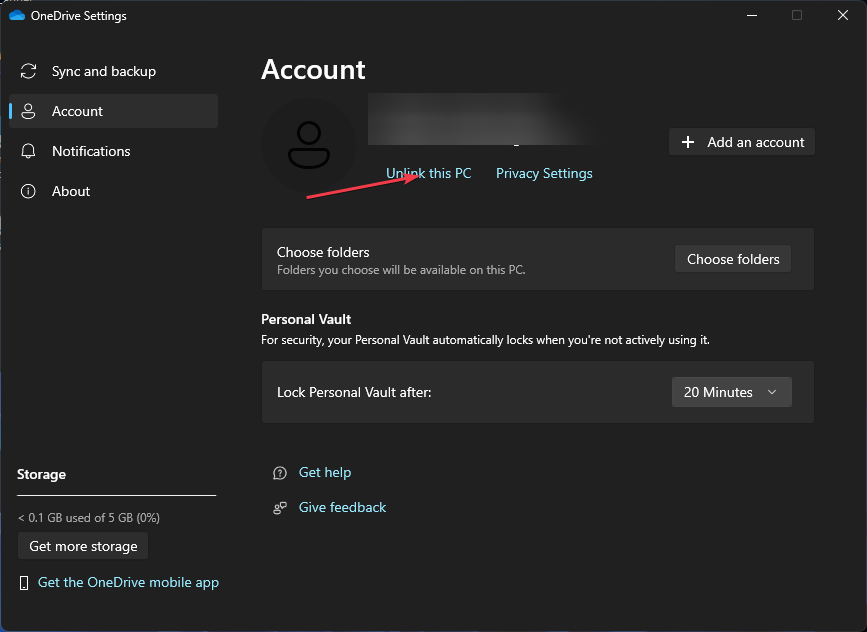Click the mobile phone icon near Storage
867x632 pixels.
(25, 583)
